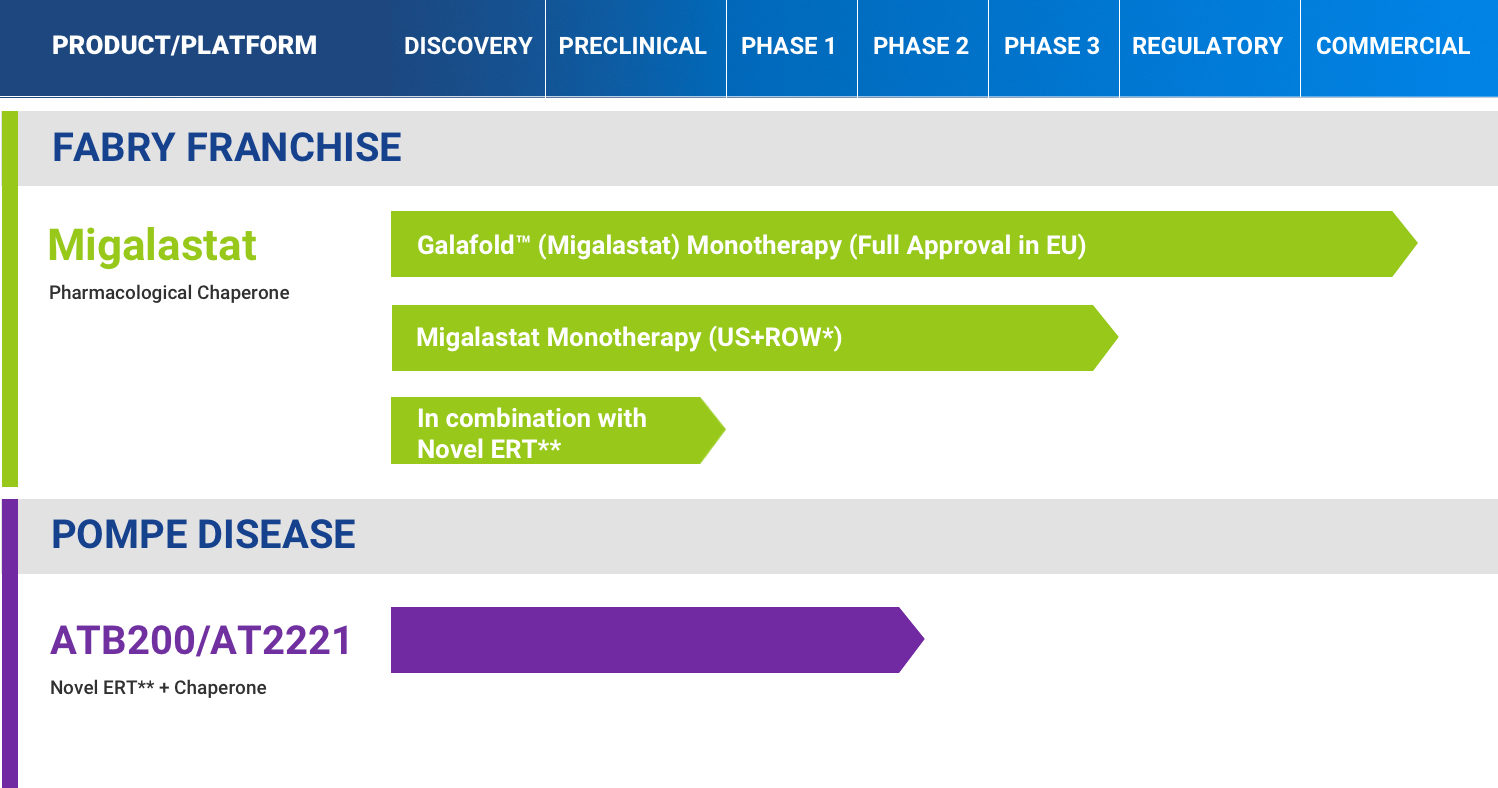1498x788 pixels.
Task: Select the Migalastat Monotherapy US+ROW bar
Action: point(754,338)
